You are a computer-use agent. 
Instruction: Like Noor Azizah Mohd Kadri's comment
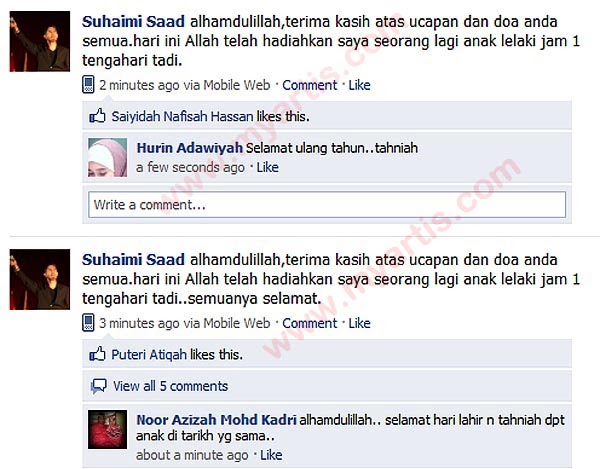click(x=271, y=455)
